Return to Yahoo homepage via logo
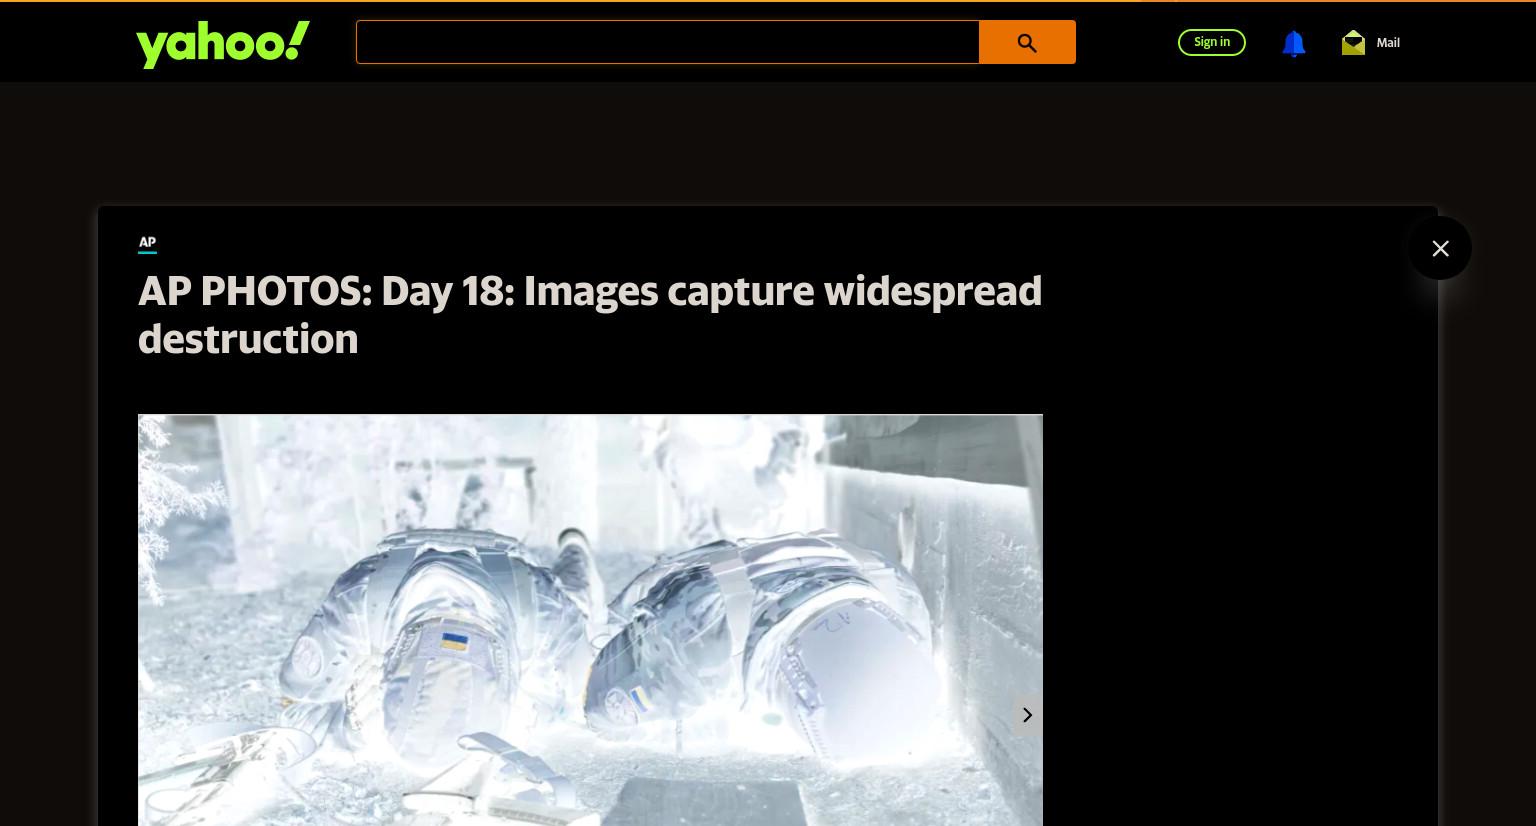1536x826 pixels. pyautogui.click(x=222, y=45)
